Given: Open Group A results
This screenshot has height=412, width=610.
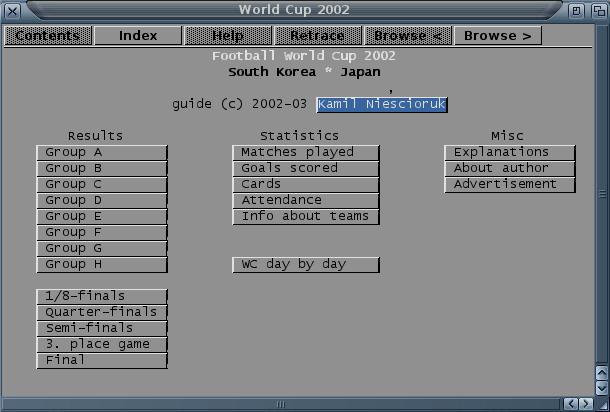Looking at the screenshot, I should click(102, 153).
